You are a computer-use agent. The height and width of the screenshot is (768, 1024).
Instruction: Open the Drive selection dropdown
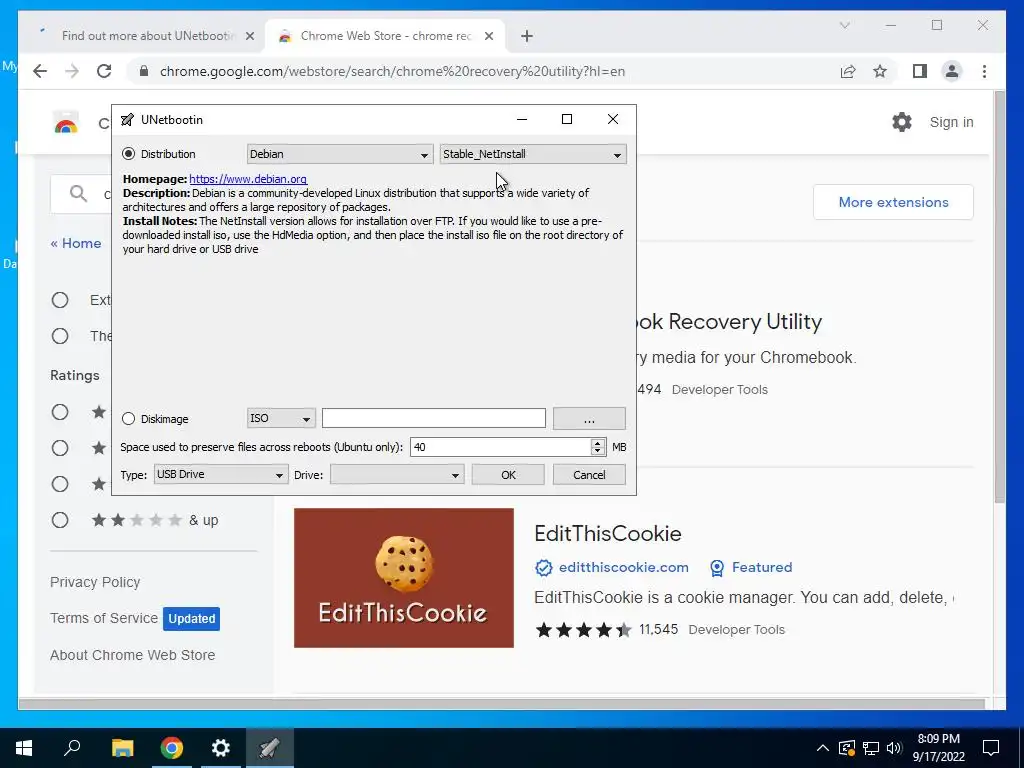pos(397,475)
